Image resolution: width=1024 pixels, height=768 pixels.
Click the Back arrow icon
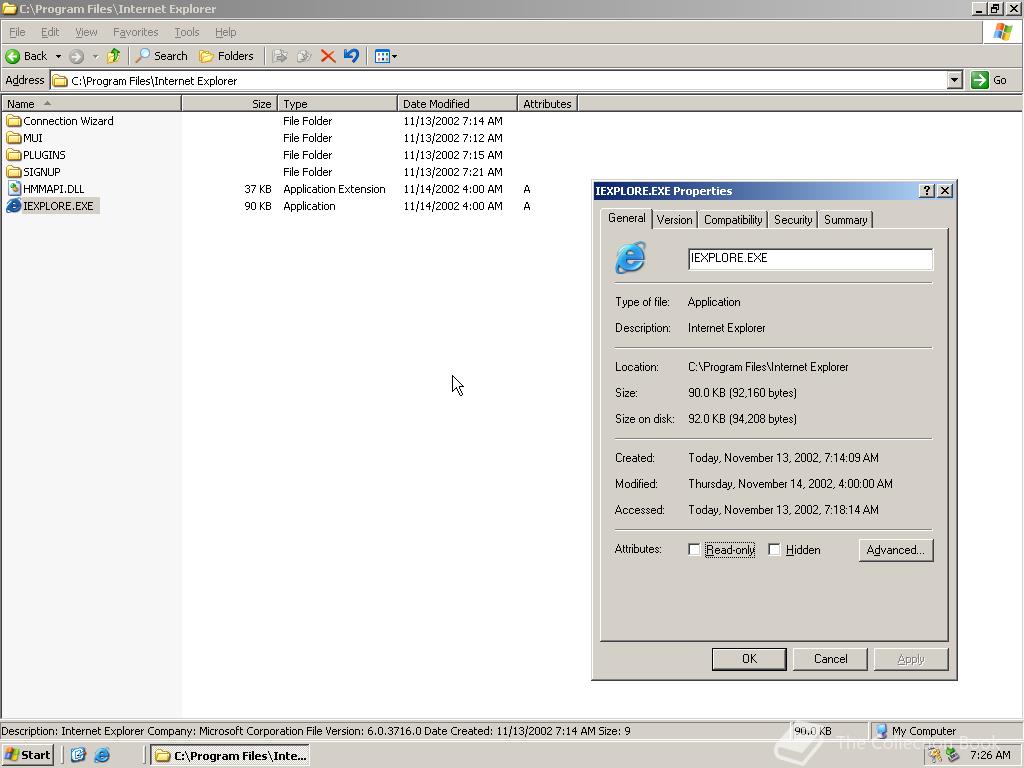[x=12, y=56]
